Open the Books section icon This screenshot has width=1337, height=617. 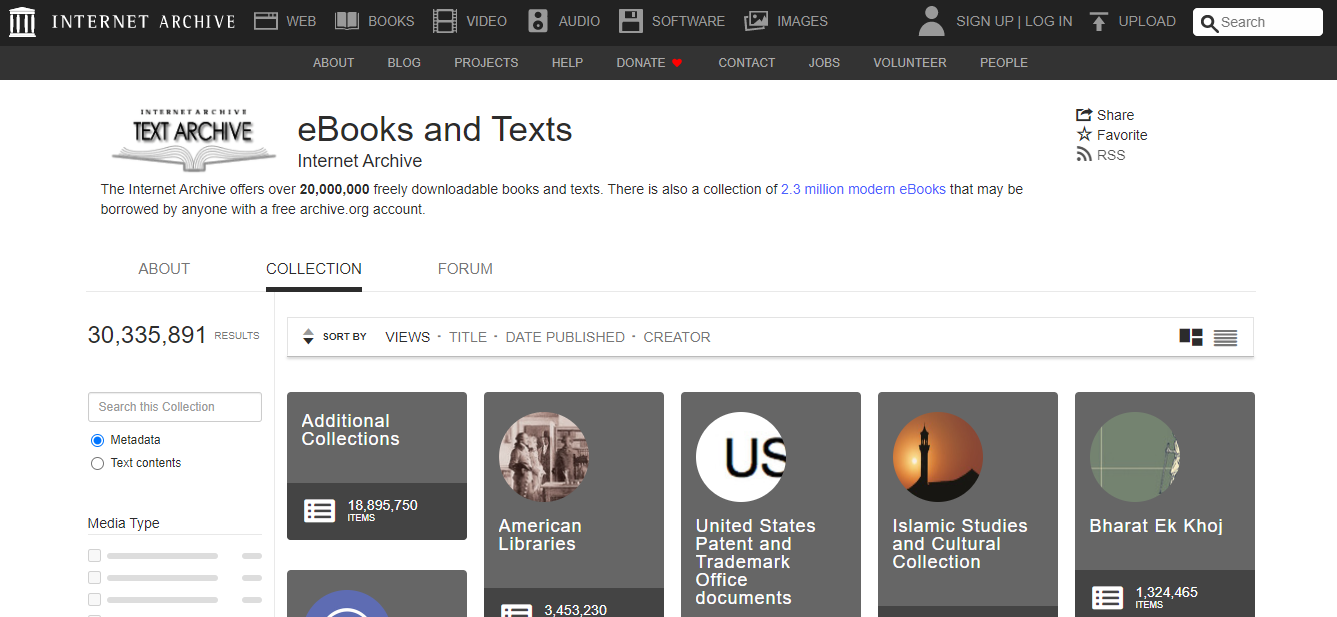[x=347, y=21]
